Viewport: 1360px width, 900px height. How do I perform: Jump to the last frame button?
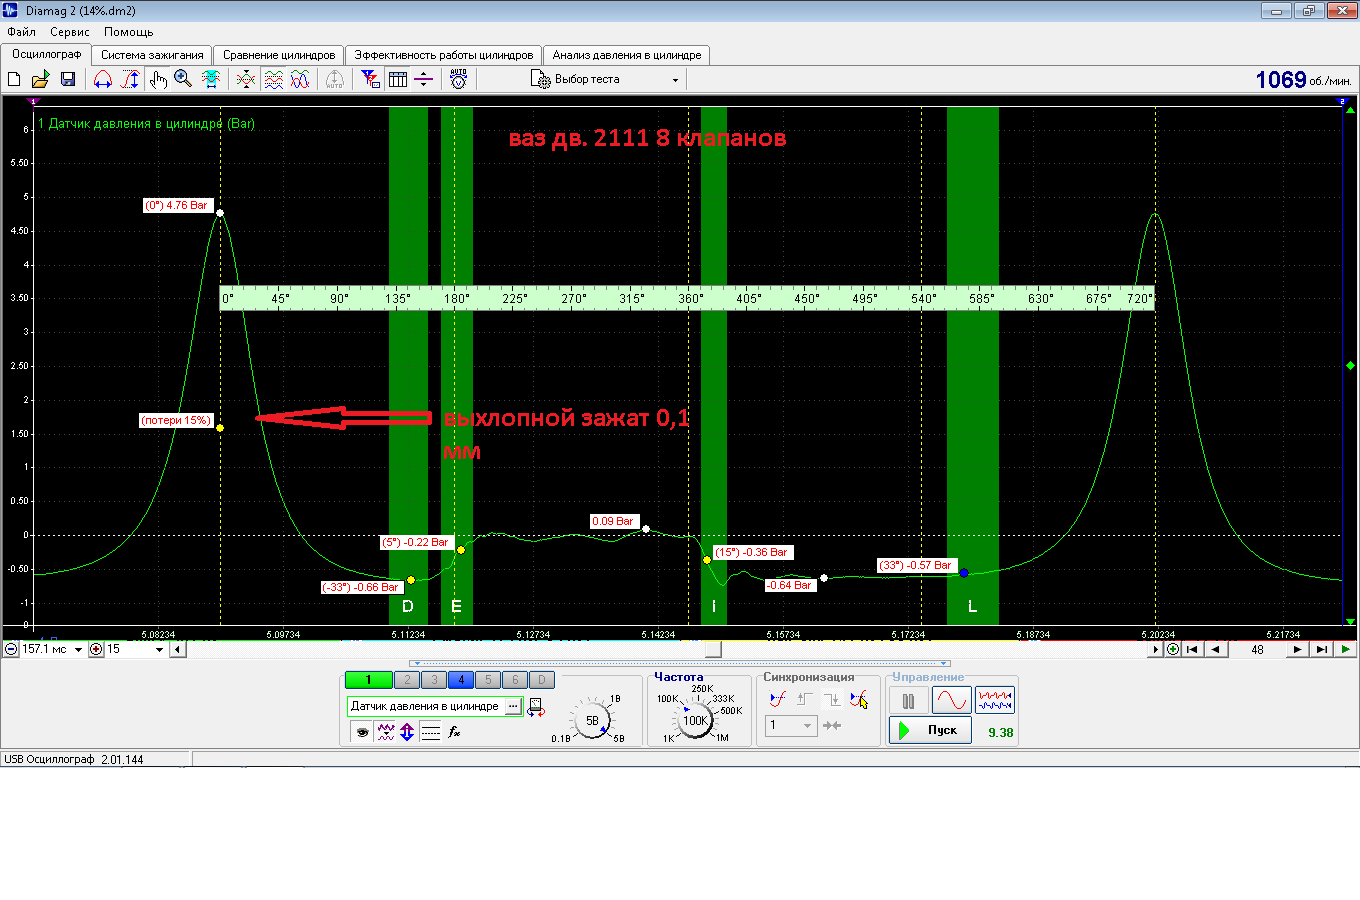1321,649
